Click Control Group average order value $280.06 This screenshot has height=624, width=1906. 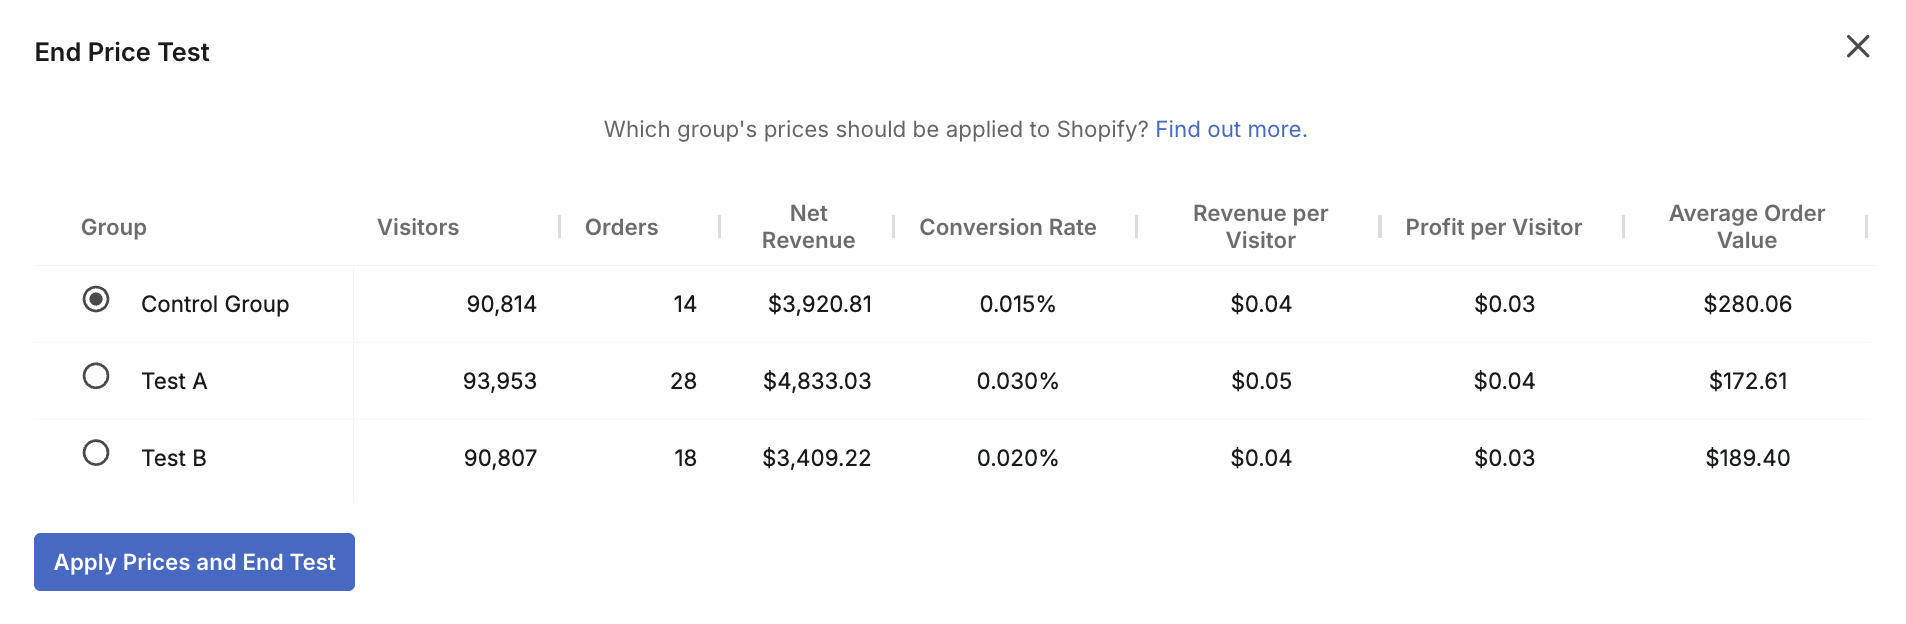pos(1747,304)
